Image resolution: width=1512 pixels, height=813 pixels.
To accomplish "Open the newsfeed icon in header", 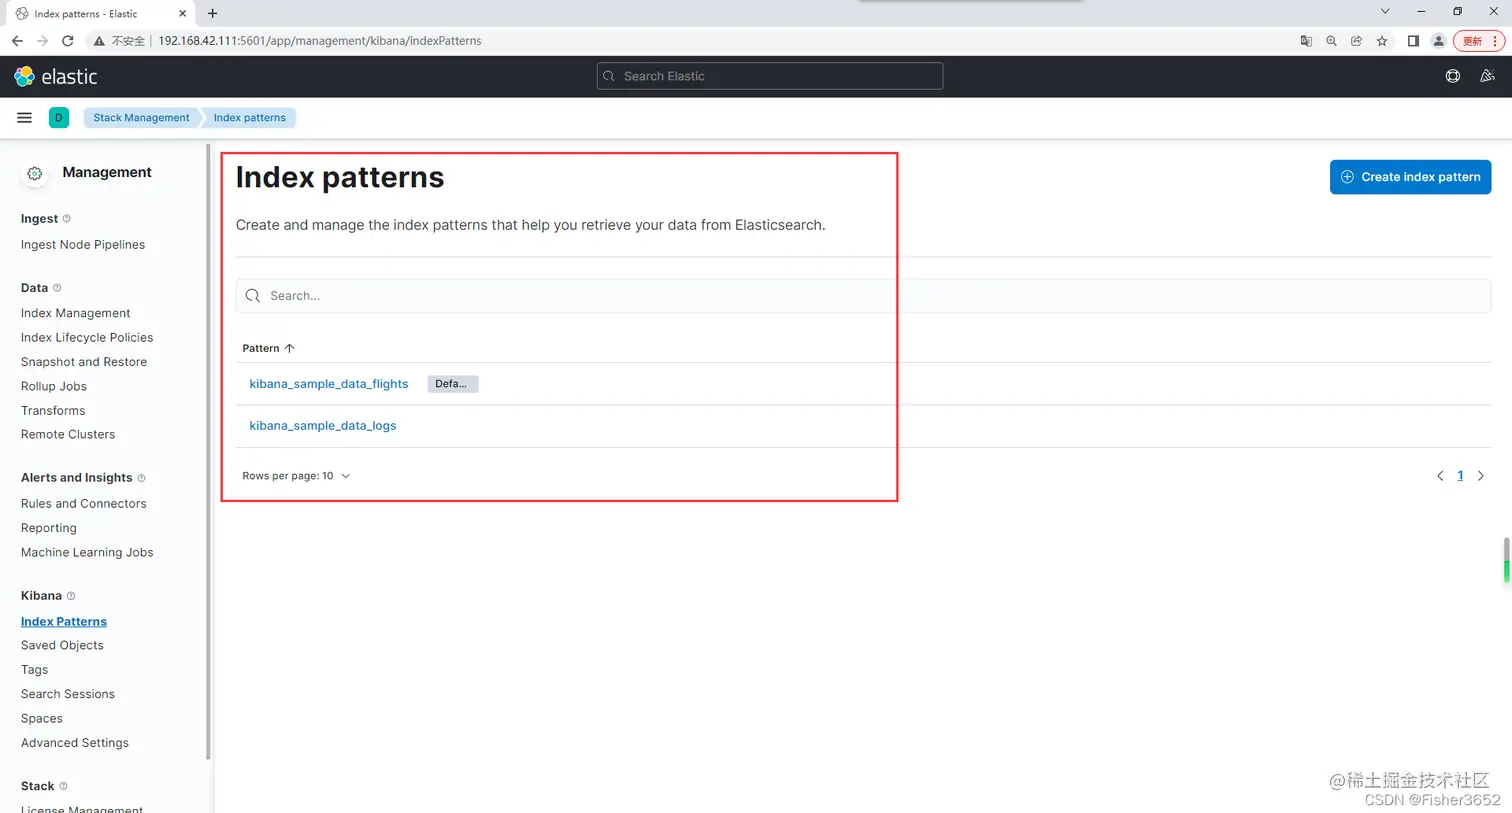I will tap(1487, 76).
